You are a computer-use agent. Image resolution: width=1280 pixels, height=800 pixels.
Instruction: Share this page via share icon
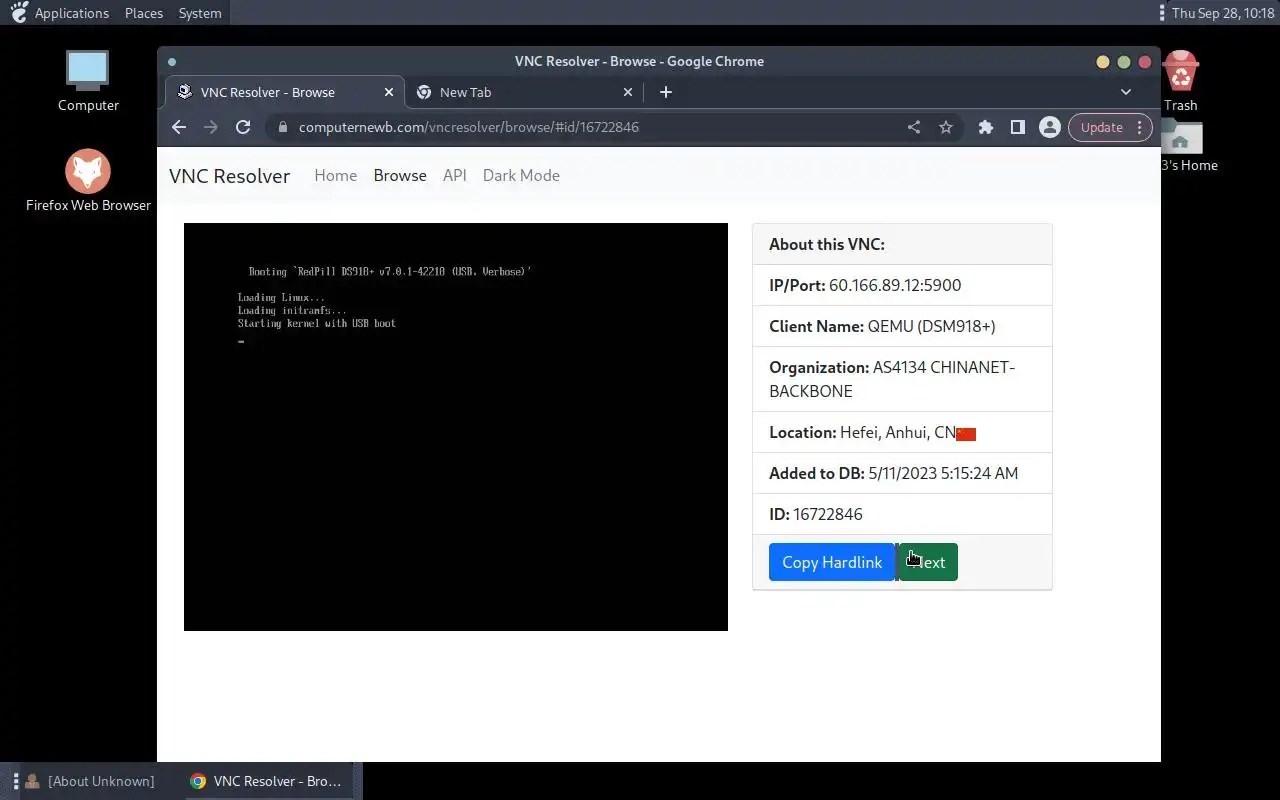pos(913,127)
